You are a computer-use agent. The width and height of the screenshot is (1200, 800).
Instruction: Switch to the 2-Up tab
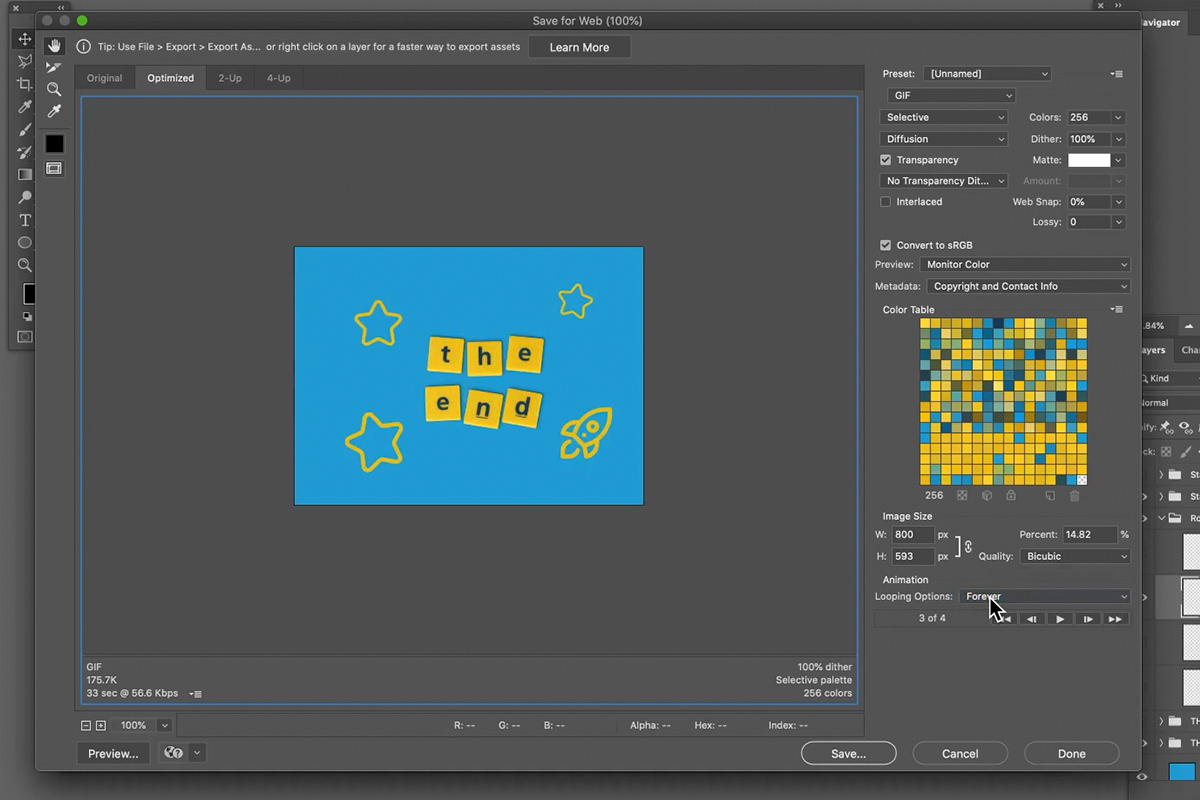(x=229, y=77)
